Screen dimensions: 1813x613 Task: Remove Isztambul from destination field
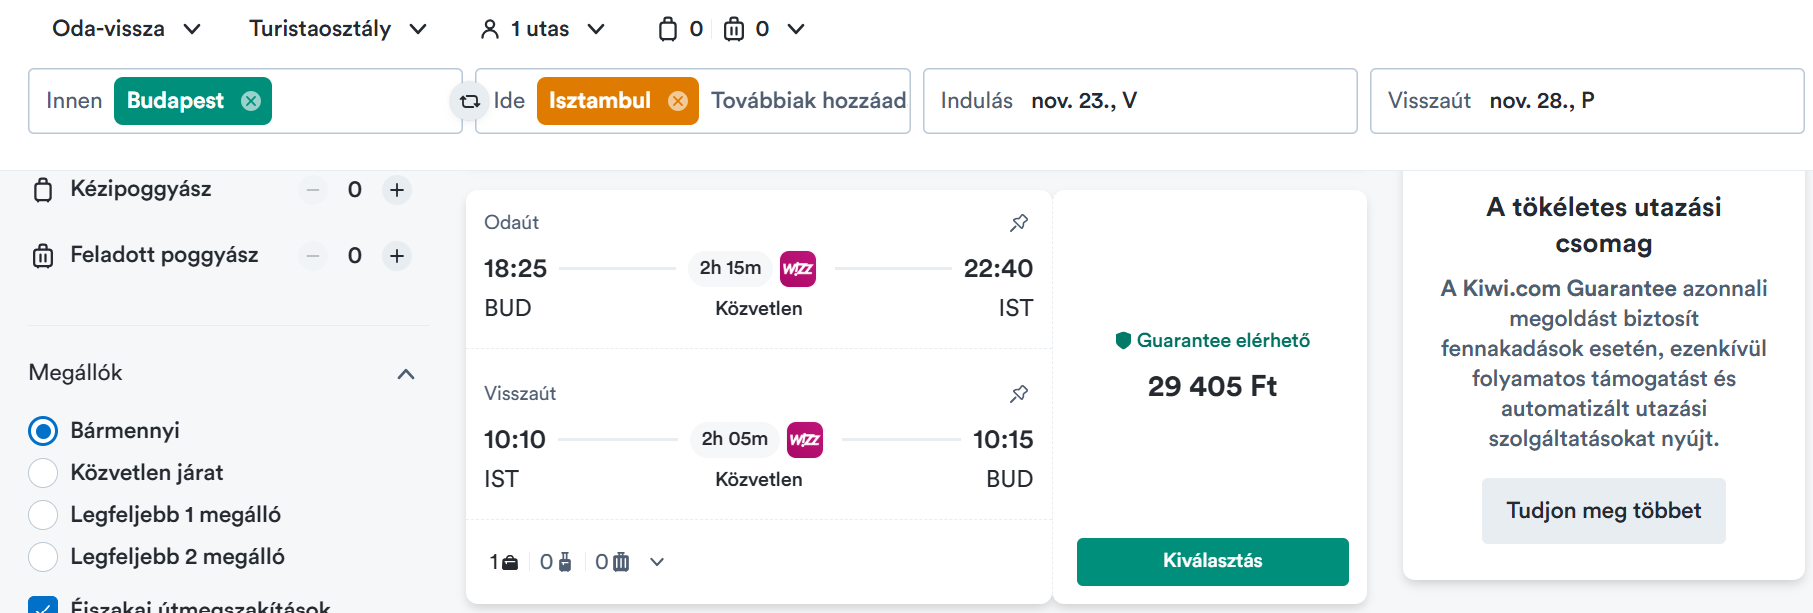678,101
